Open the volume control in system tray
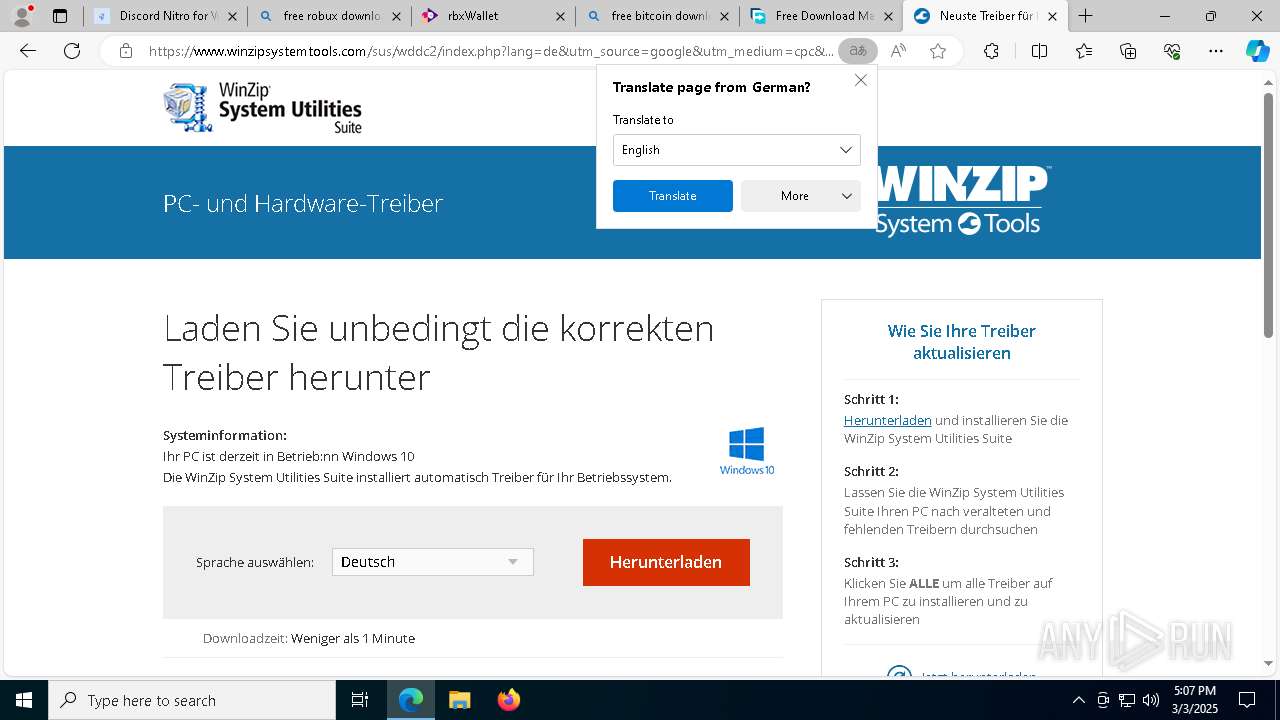The image size is (1280, 720). point(1151,700)
